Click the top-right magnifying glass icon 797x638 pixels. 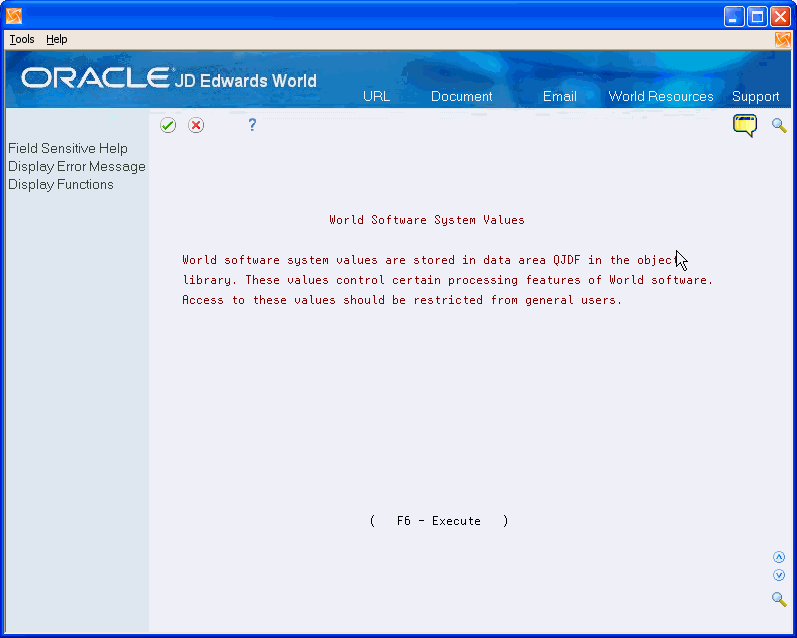tap(779, 126)
